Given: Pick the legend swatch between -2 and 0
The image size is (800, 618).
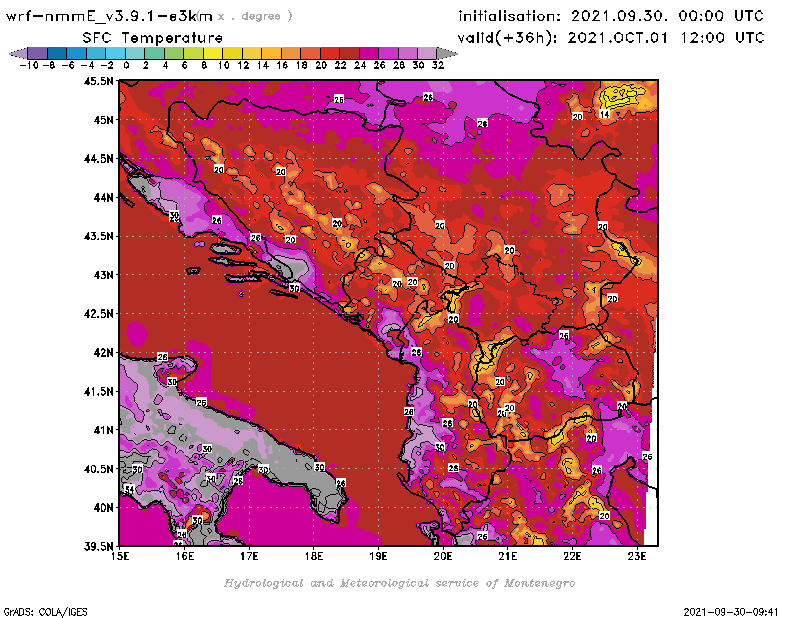Looking at the screenshot, I should pos(116,53).
